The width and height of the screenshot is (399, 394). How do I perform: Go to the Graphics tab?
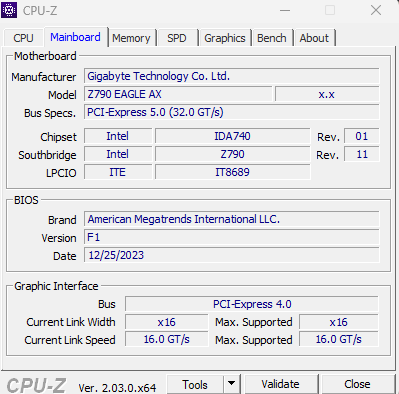pos(225,38)
